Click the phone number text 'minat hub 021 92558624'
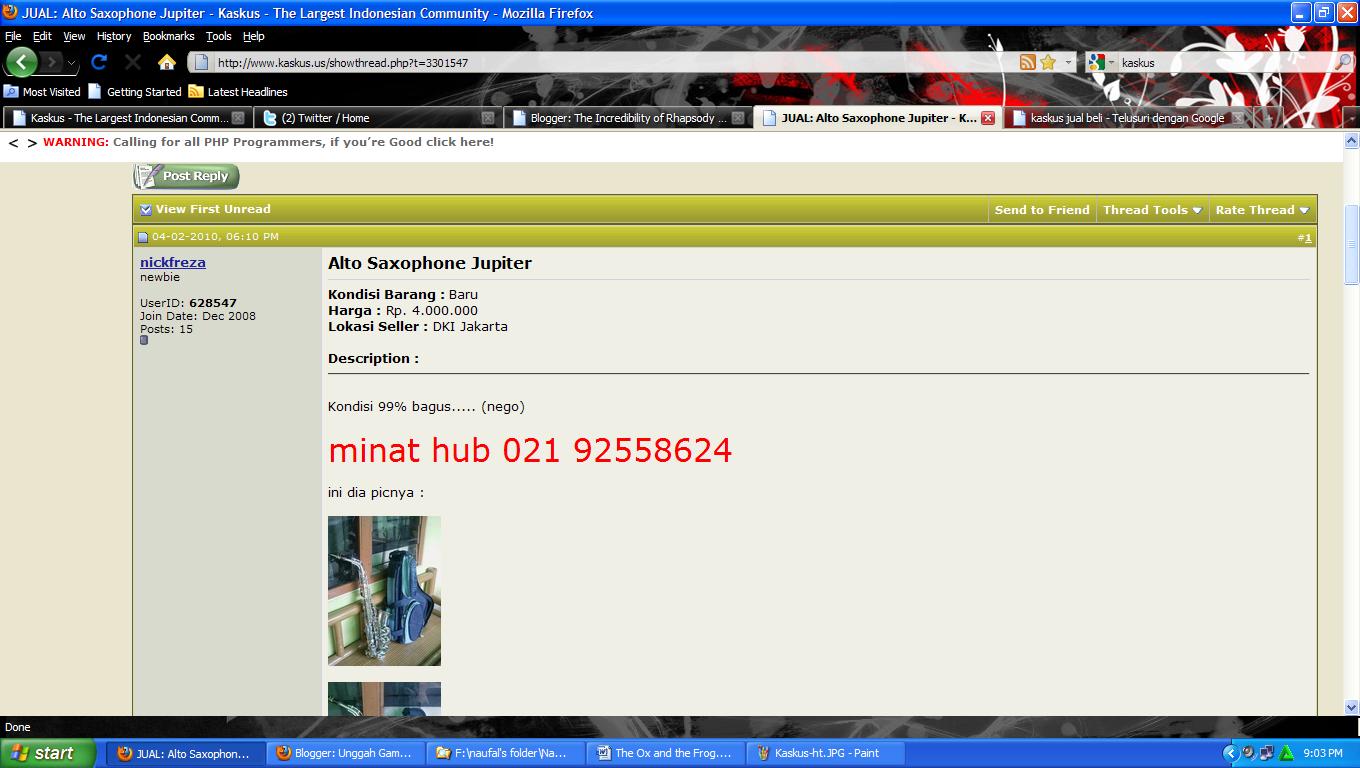Viewport: 1360px width, 768px height. 530,450
